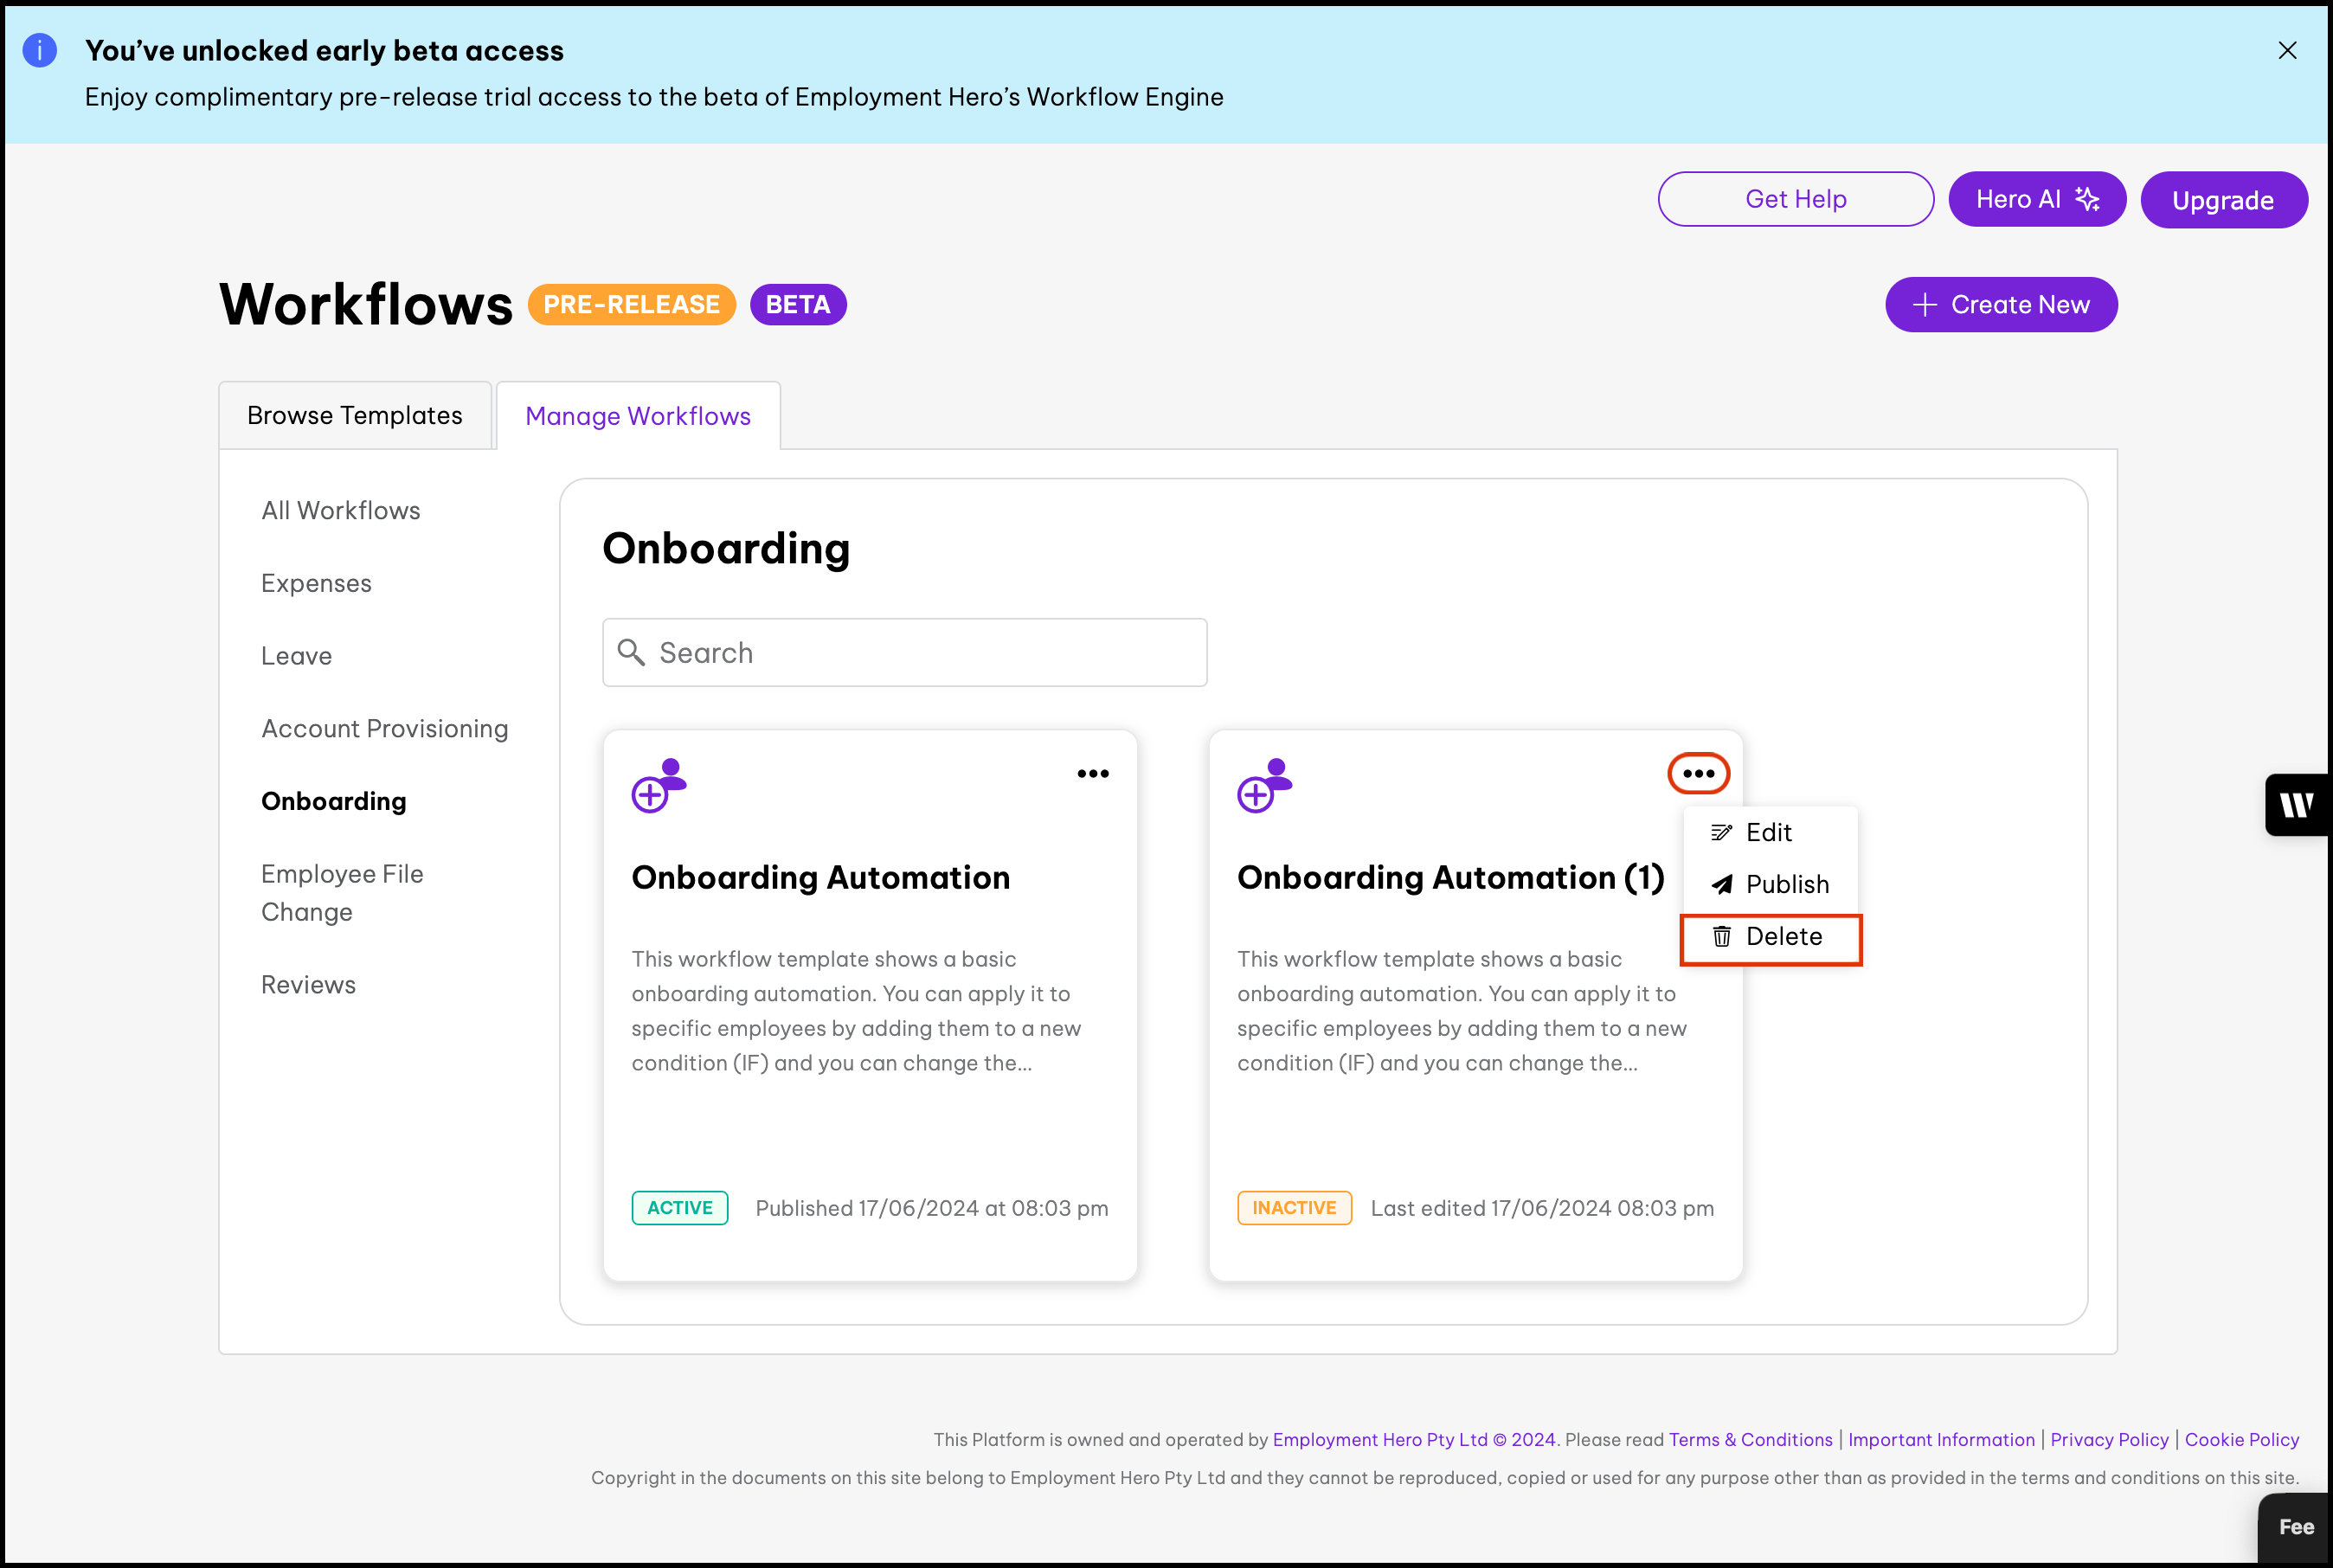The width and height of the screenshot is (2333, 1568).
Task: Choose Edit from the context menu
Action: 1767,832
